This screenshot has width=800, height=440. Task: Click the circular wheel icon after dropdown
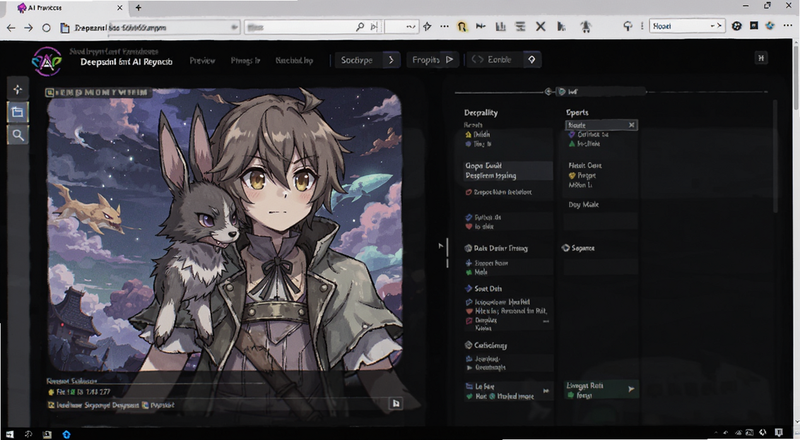click(736, 26)
